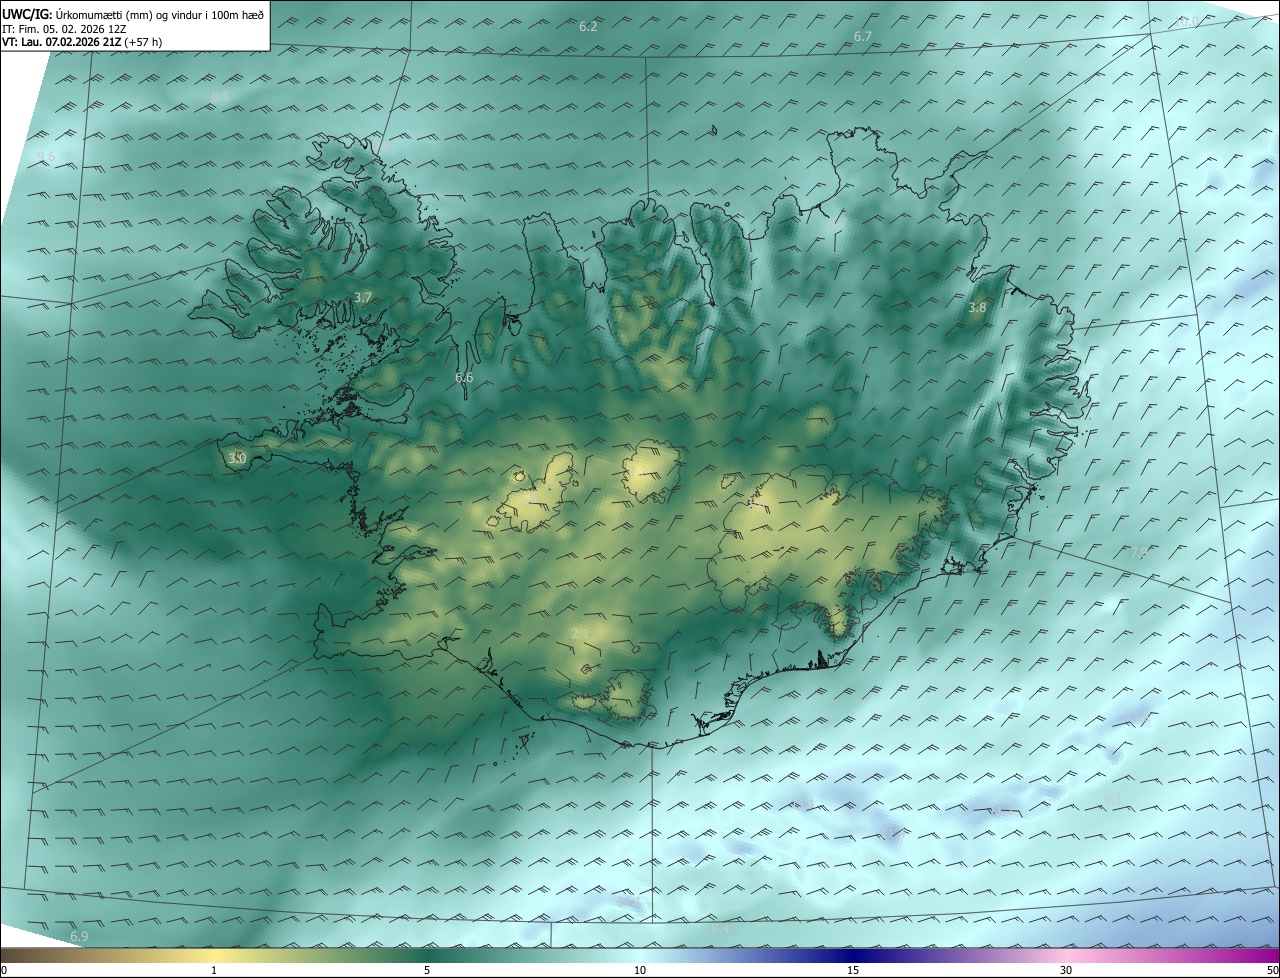Click the 1 mm mark on the color scale
This screenshot has width=1280, height=978.
[x=214, y=970]
